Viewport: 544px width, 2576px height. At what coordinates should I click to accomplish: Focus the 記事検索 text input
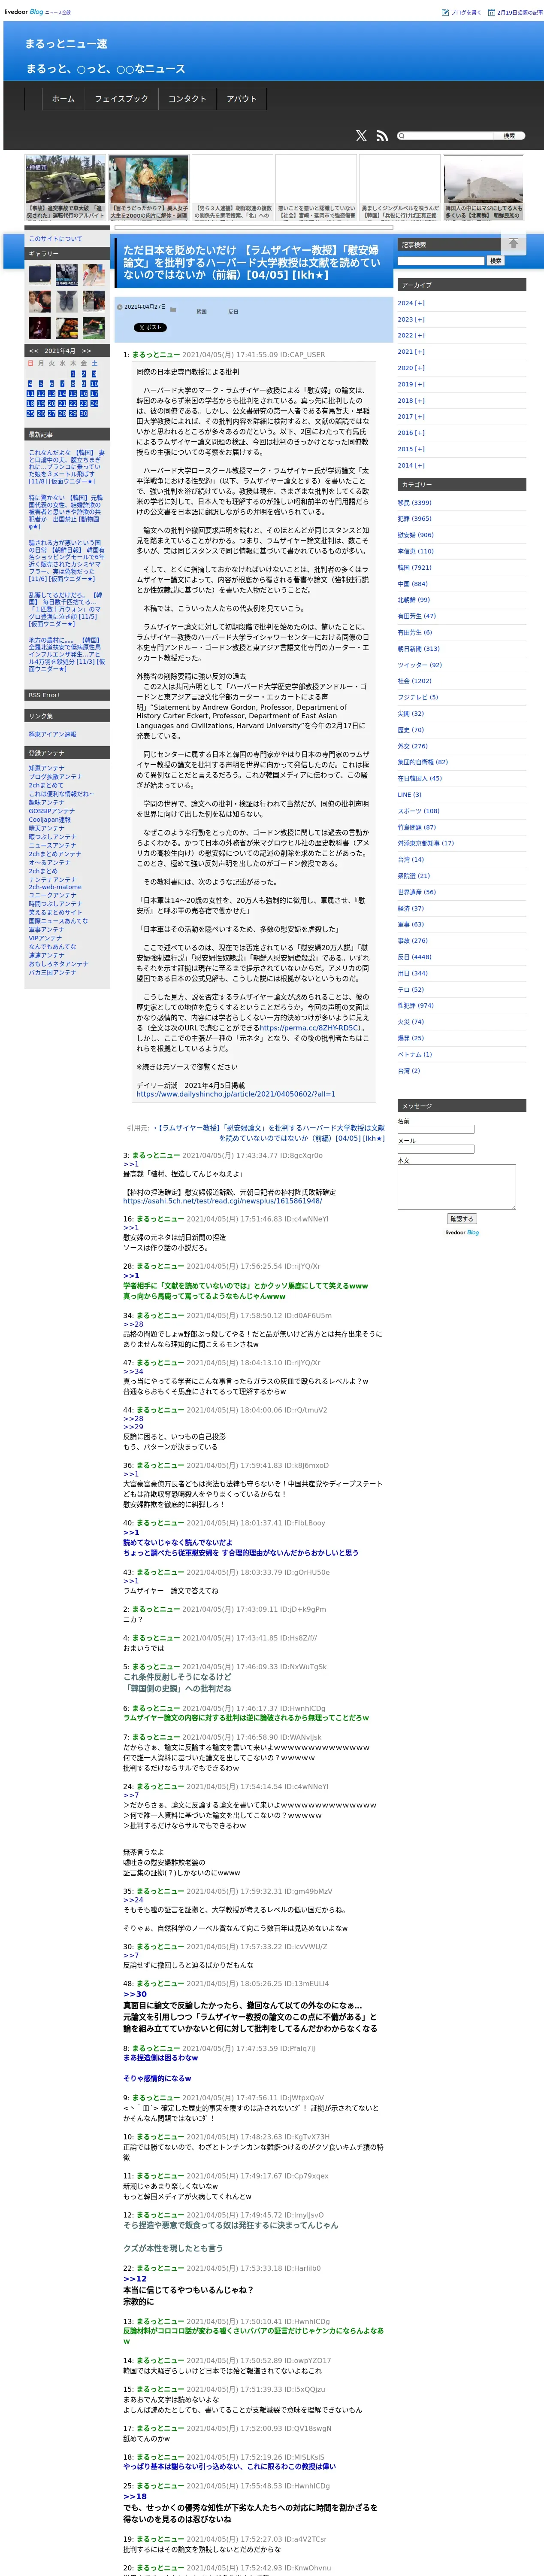(440, 260)
